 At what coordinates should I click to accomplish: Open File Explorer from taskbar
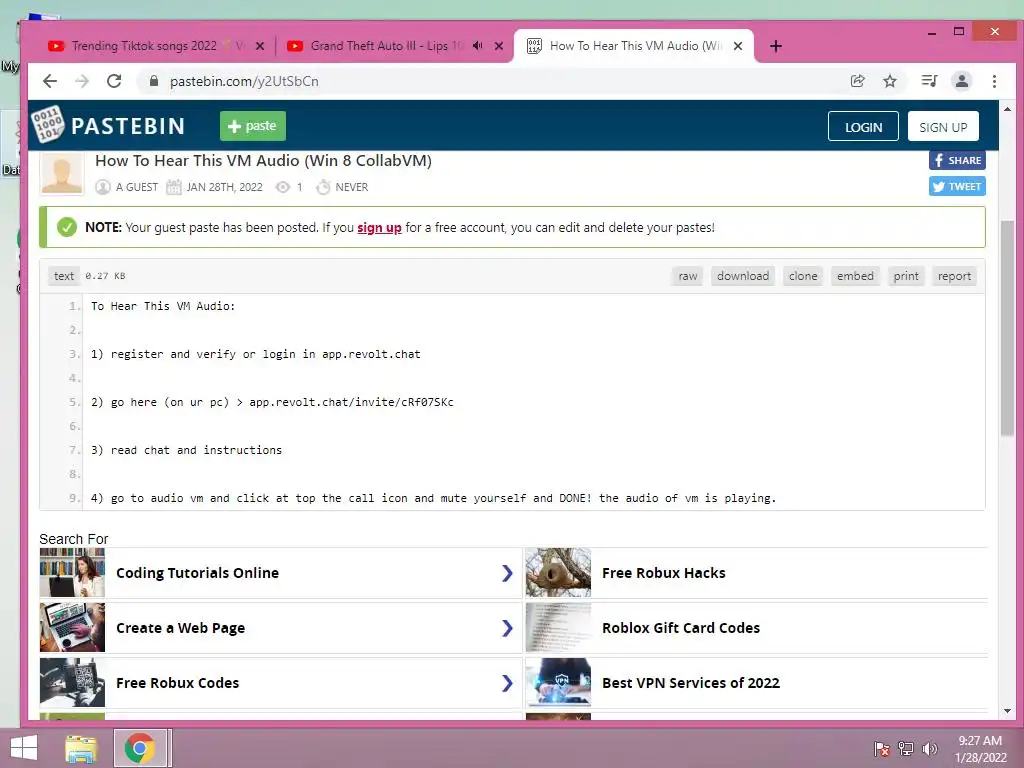click(x=81, y=748)
